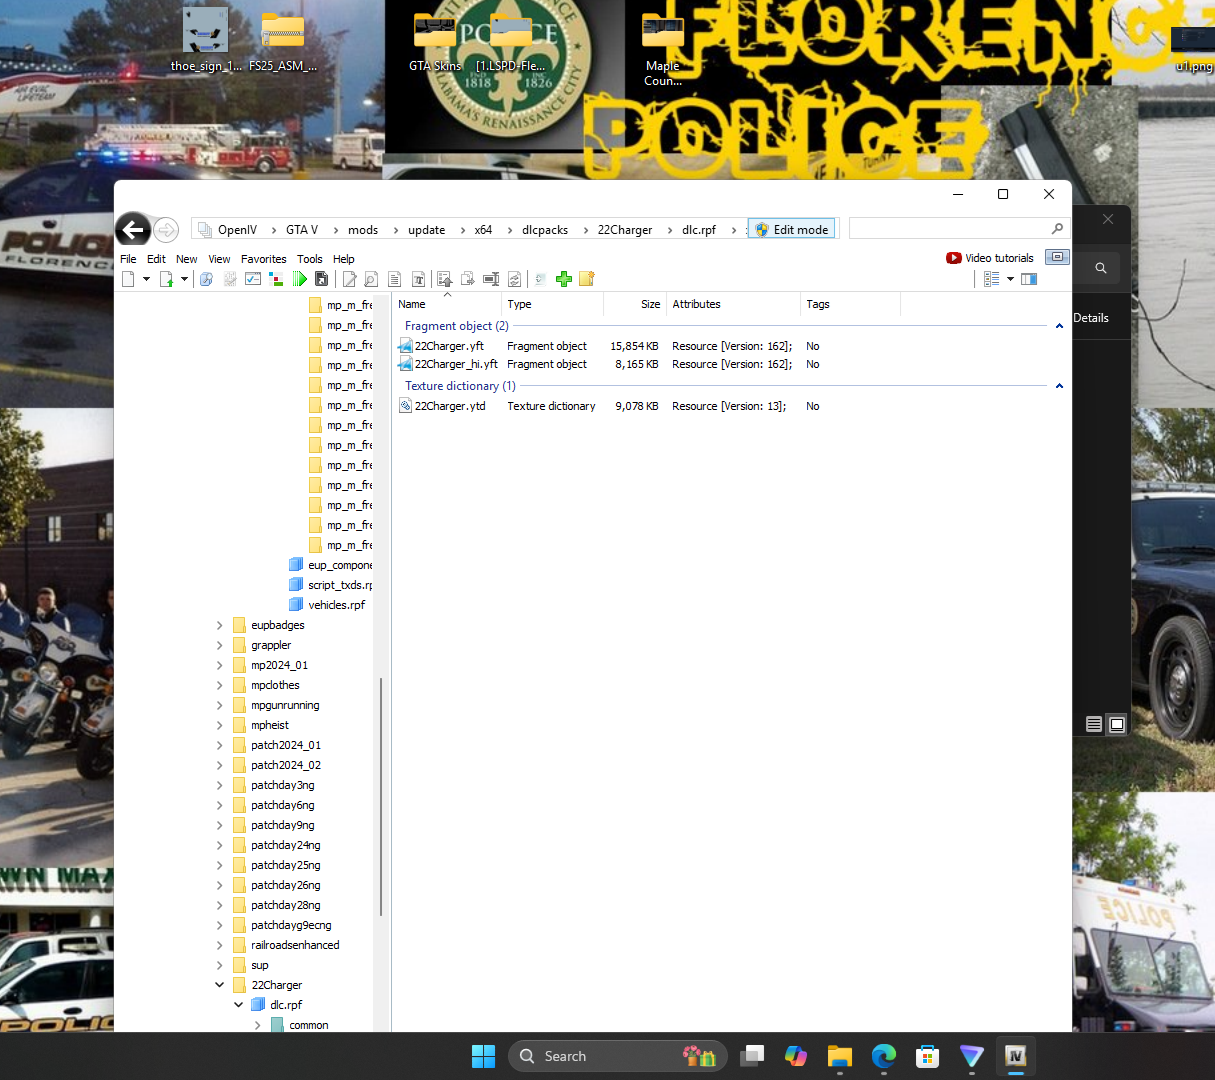
Task: Click the OpenIV search input field
Action: [x=948, y=229]
